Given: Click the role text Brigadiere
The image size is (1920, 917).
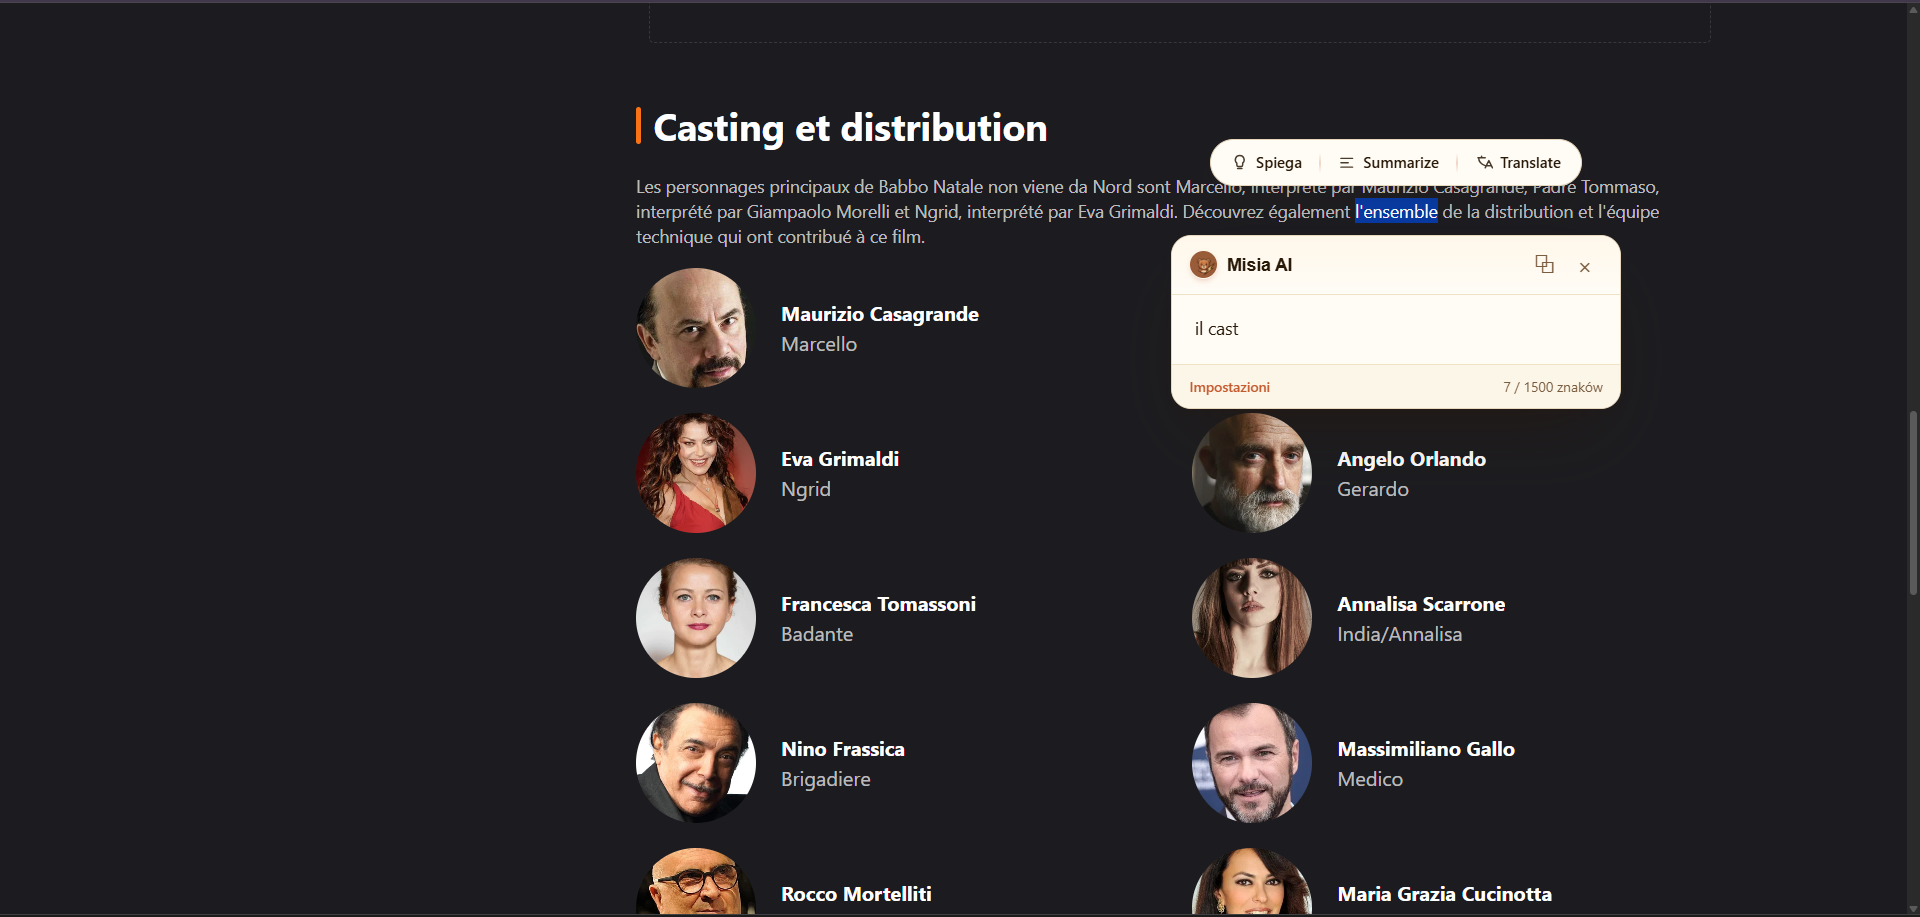Looking at the screenshot, I should tap(826, 779).
